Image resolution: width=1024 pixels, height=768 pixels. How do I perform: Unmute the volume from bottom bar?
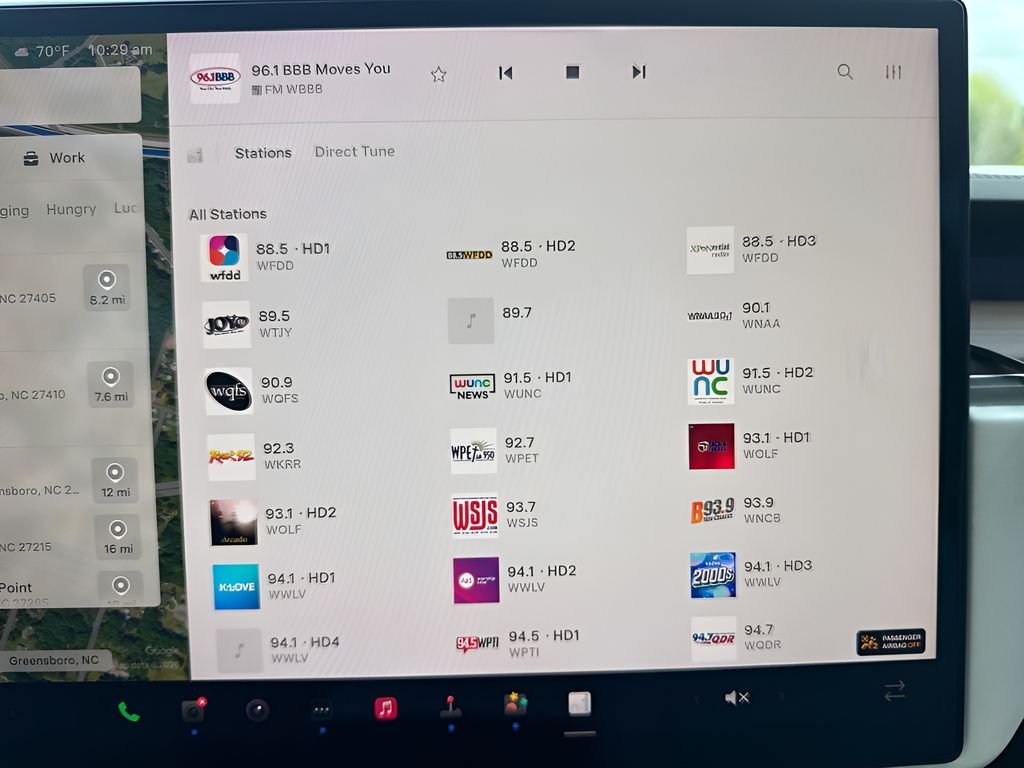point(737,697)
